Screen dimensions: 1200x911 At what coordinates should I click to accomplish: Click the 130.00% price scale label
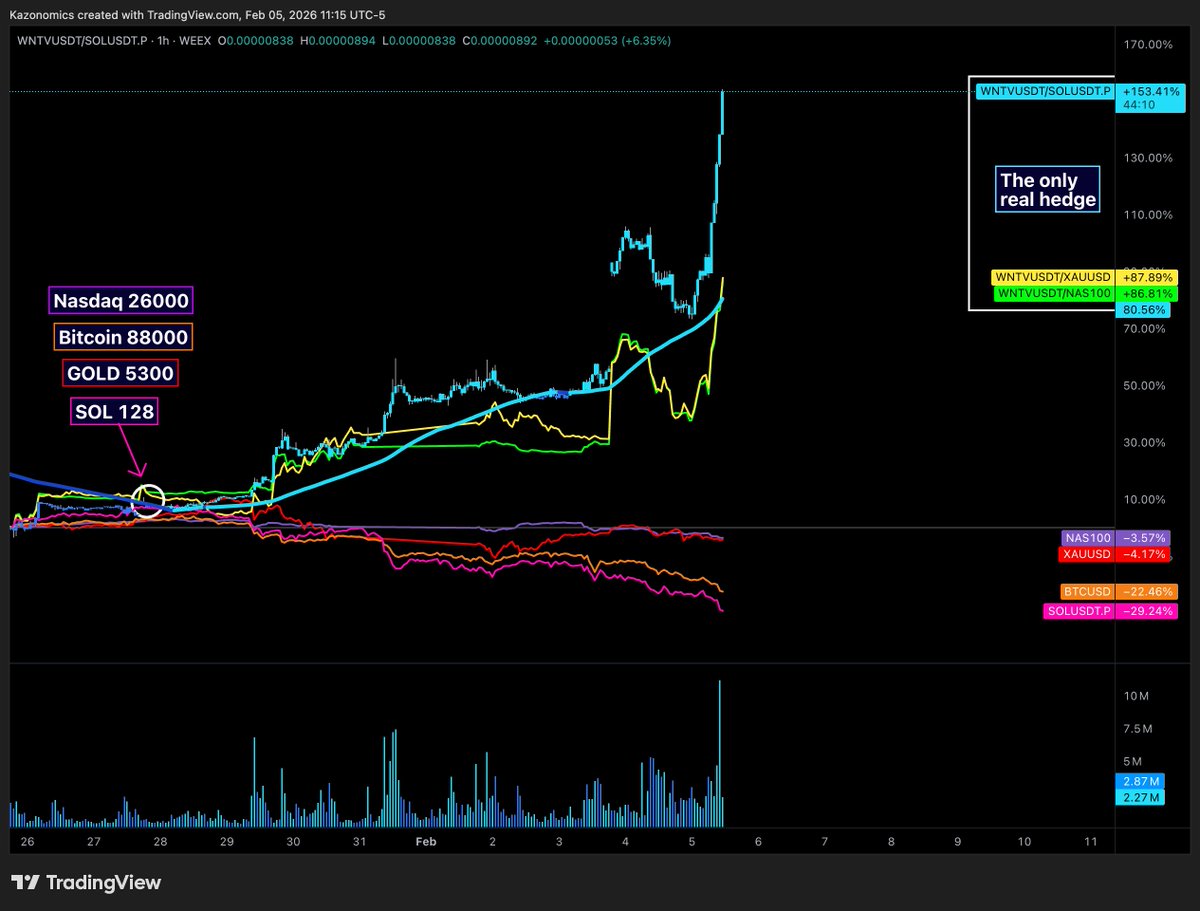click(x=1150, y=158)
